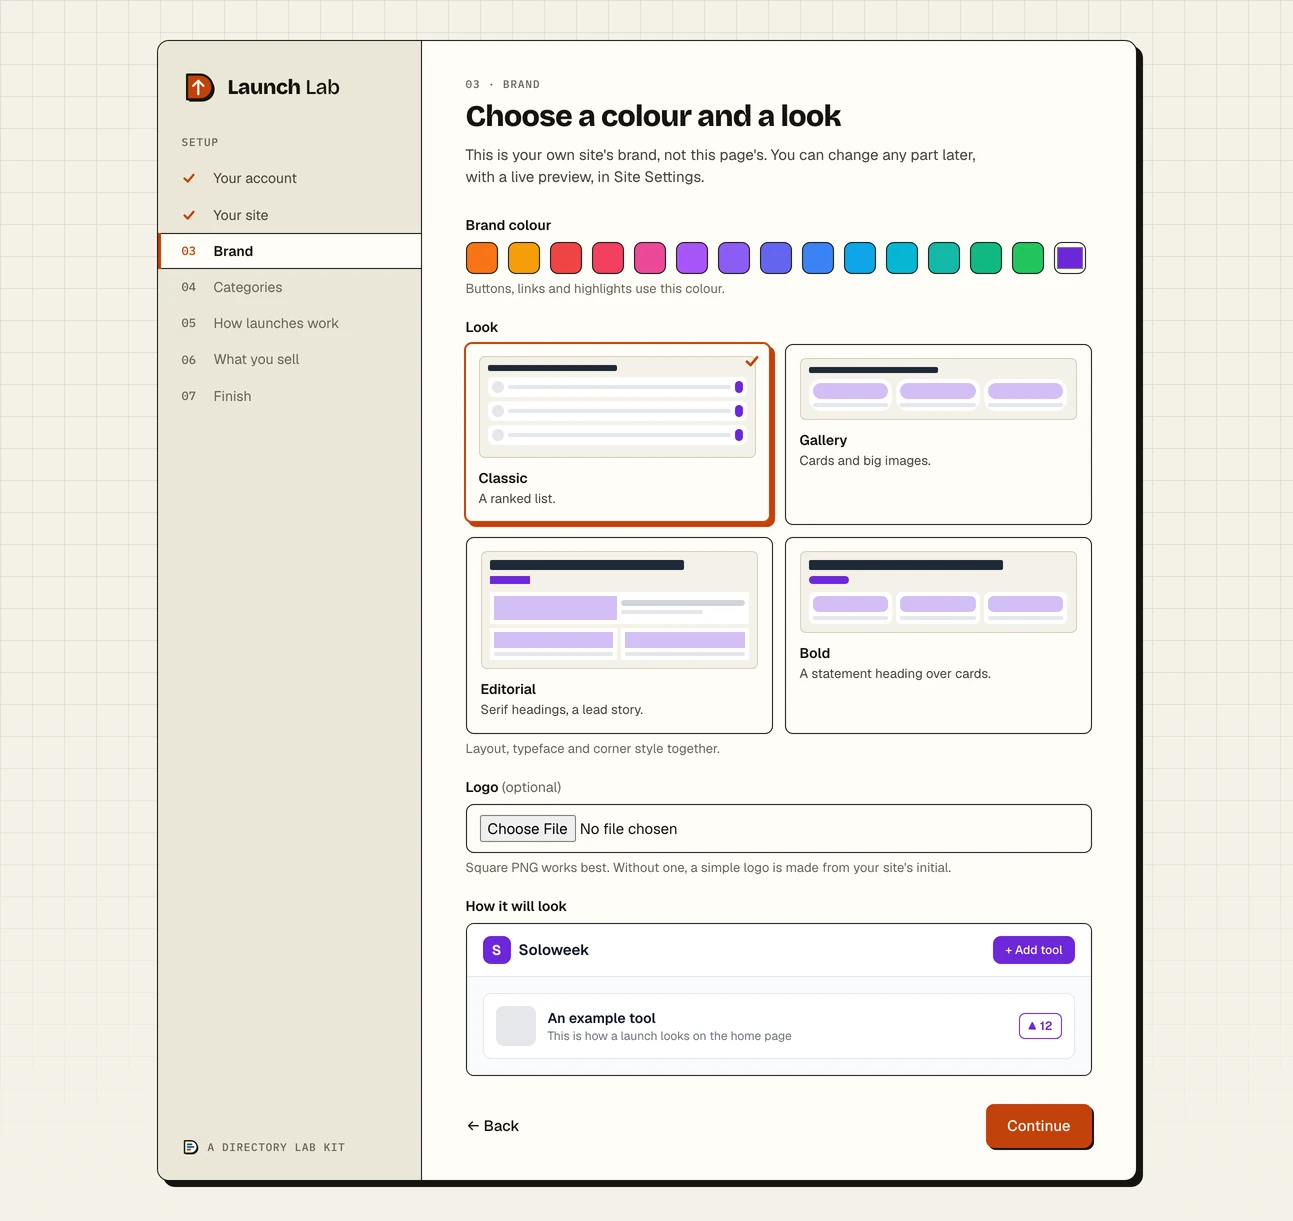Pick the violet brand colour swatch
Screen dimensions: 1293x1221
[x=734, y=258]
